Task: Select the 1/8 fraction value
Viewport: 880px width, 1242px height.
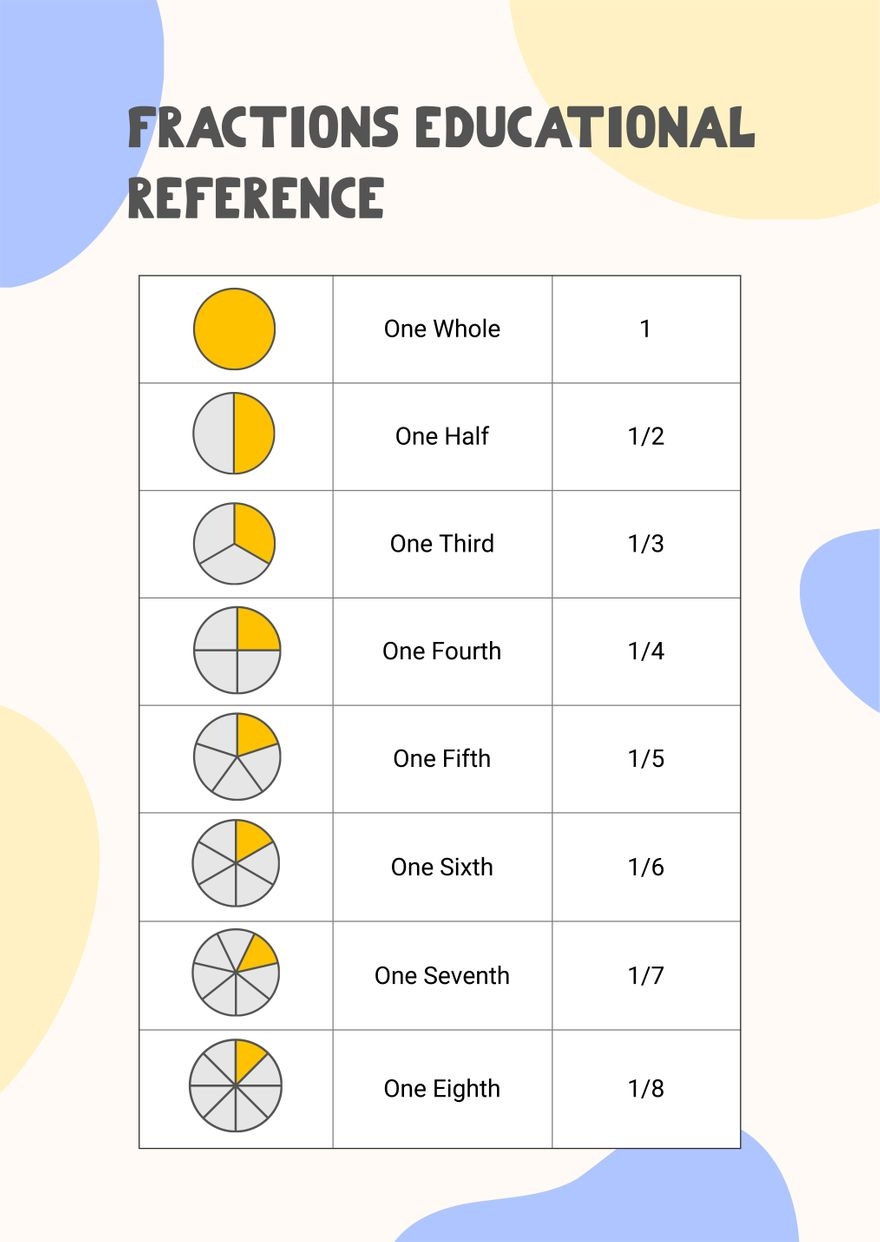Action: (x=646, y=1089)
